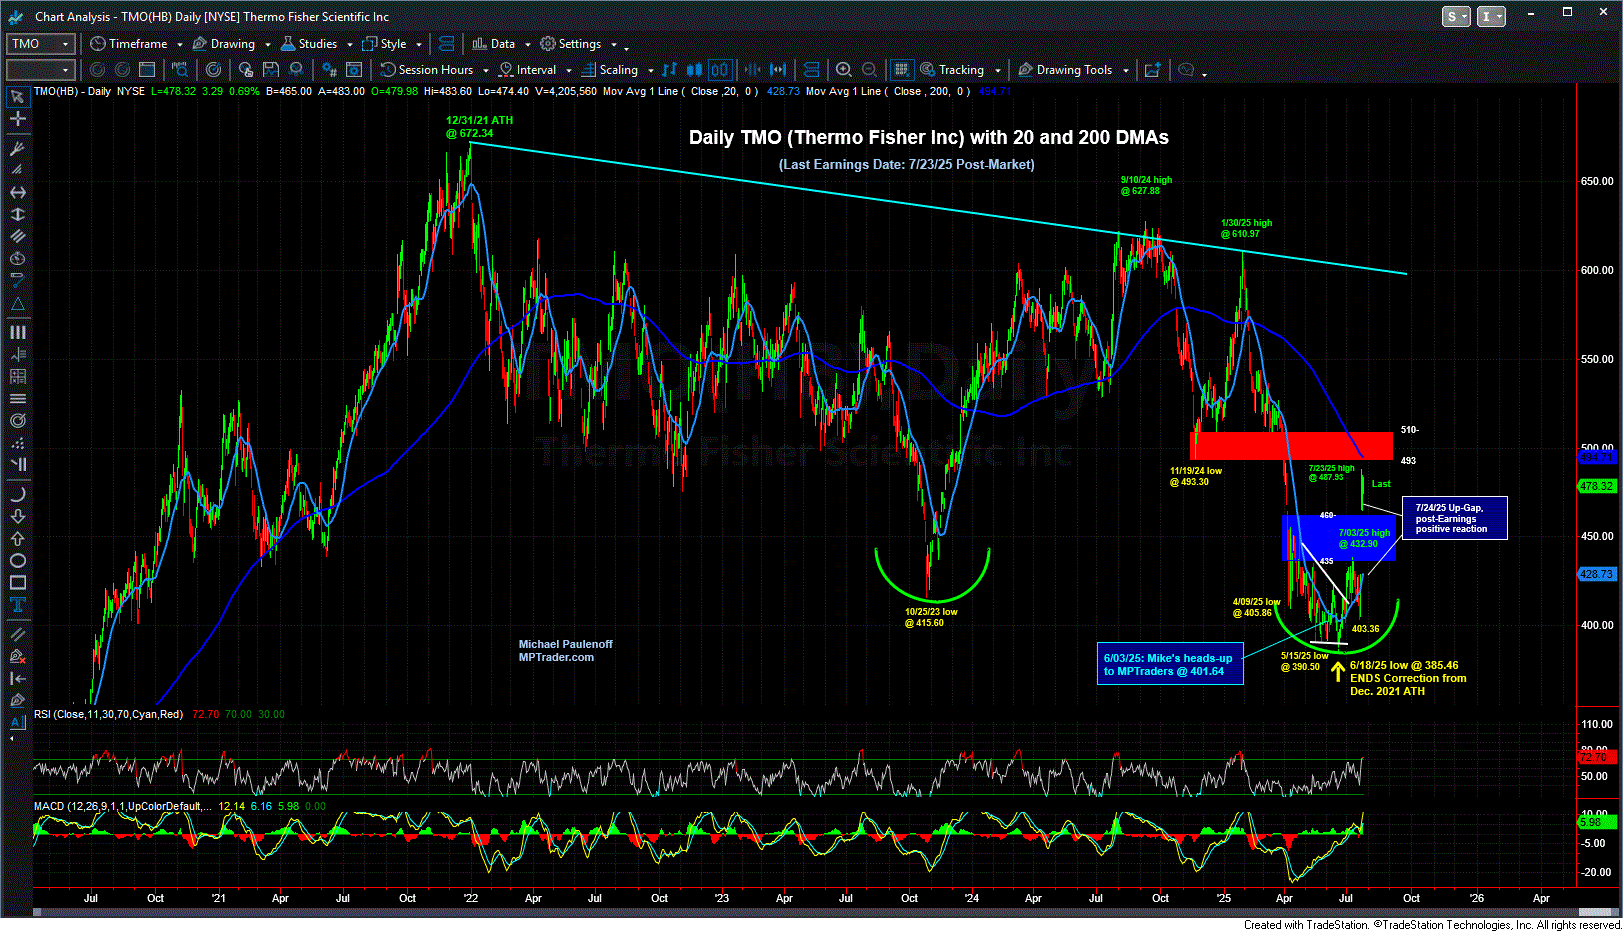1623x931 pixels.
Task: Toggle candlestick chart style
Action: (695, 70)
